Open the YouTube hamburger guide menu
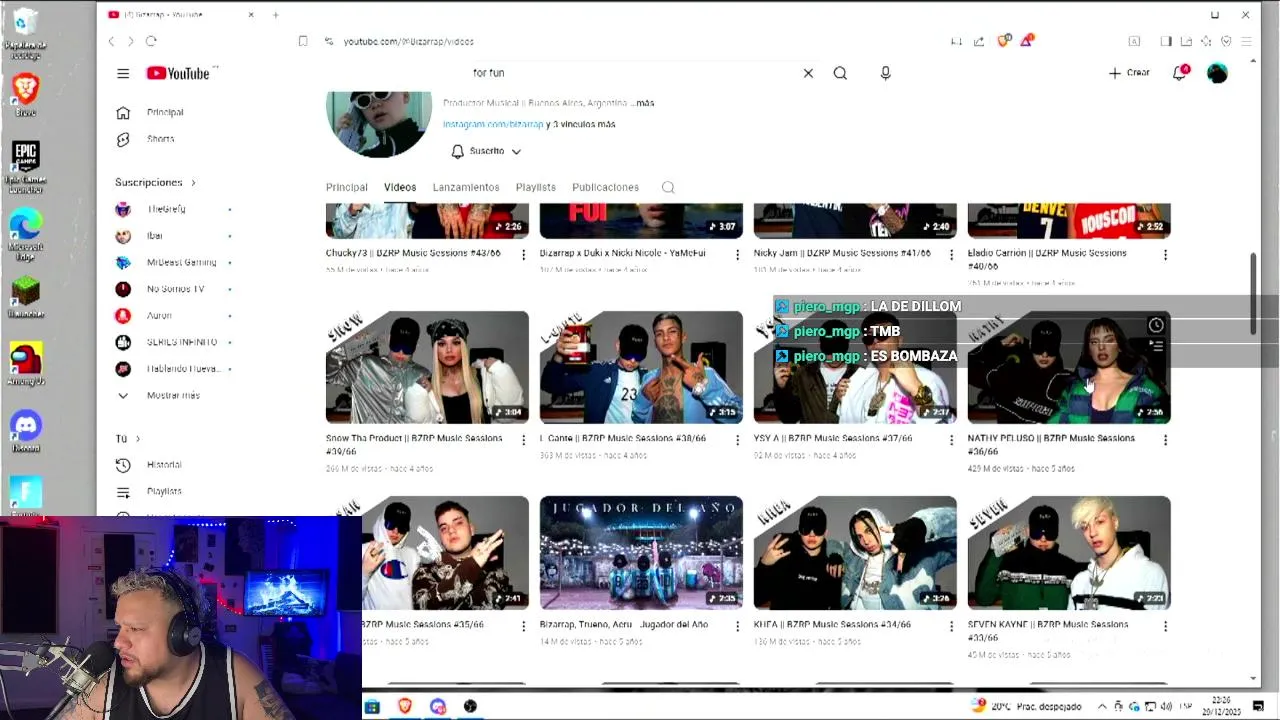This screenshot has height=720, width=1280. point(123,73)
